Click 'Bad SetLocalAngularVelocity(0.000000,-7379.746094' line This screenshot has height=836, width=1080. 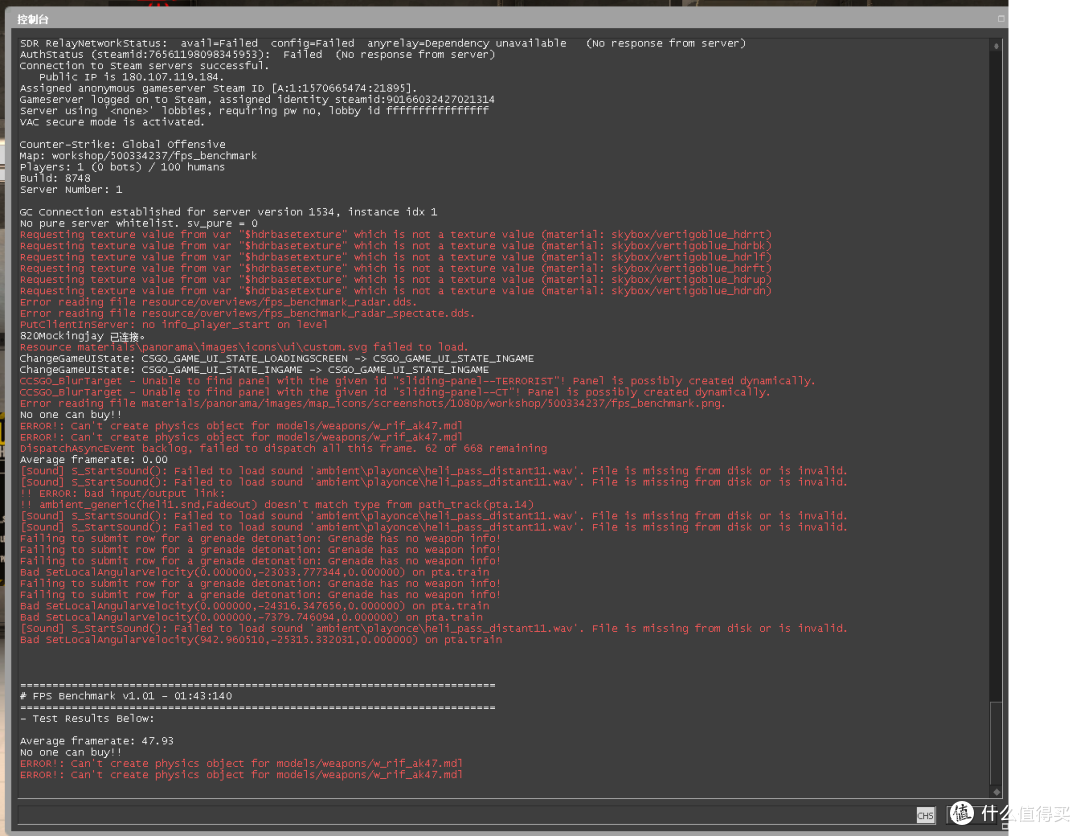pos(251,617)
